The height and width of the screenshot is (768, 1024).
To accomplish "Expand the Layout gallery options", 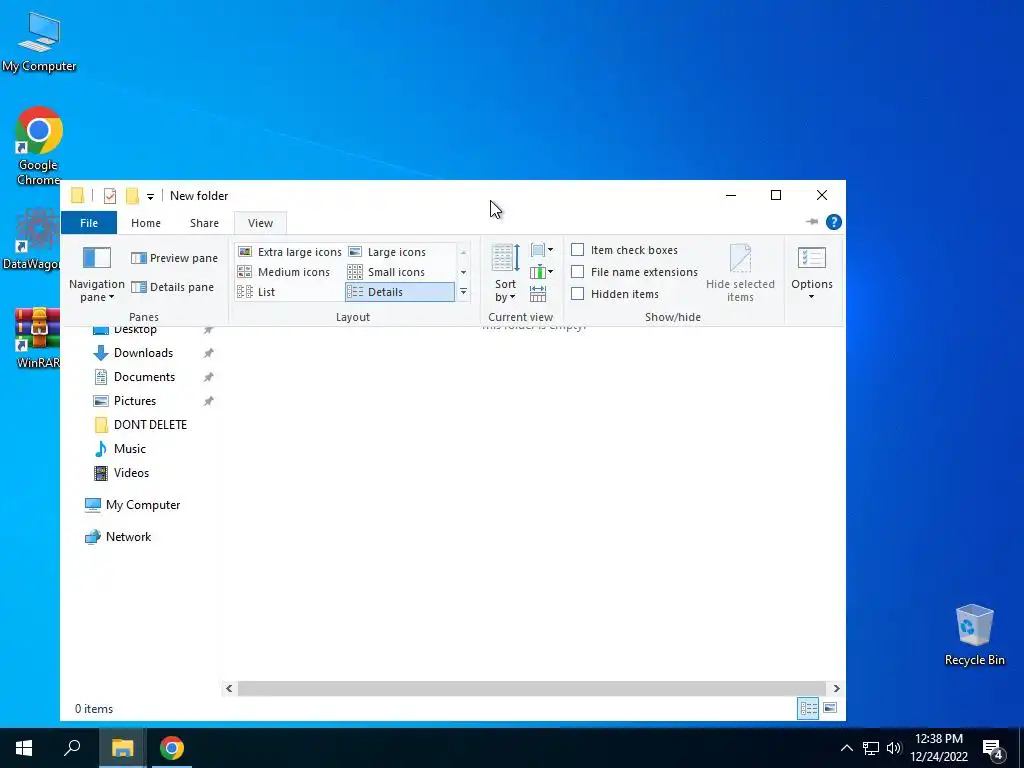I will (x=463, y=292).
